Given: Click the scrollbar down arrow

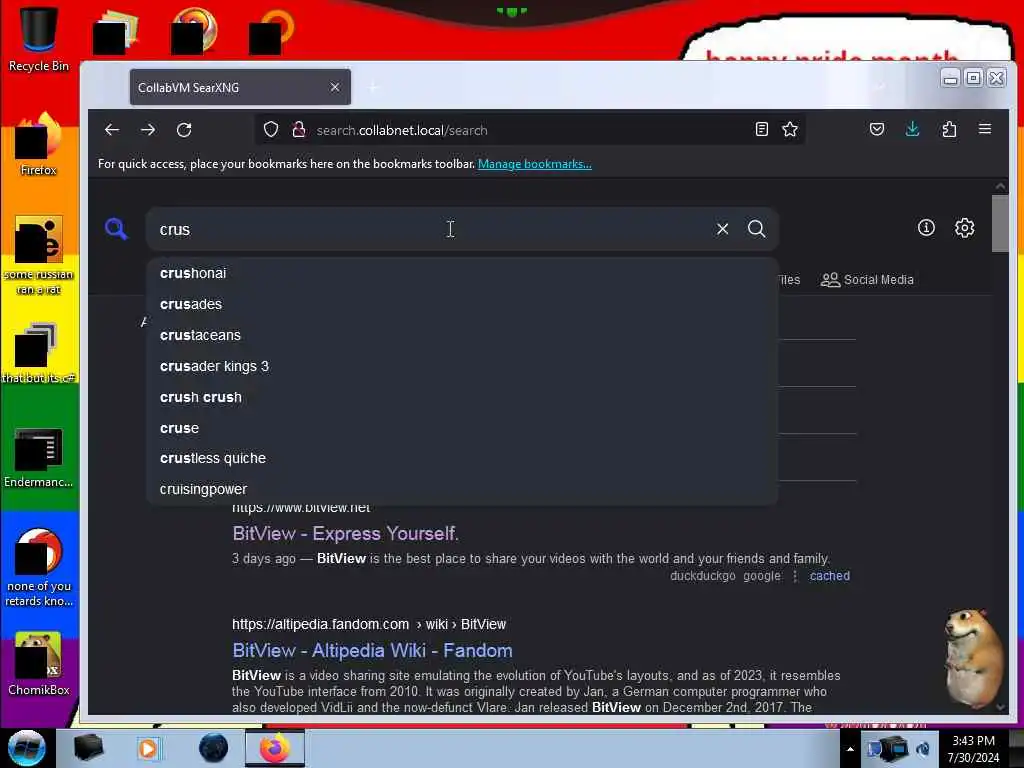Looking at the screenshot, I should click(1000, 707).
